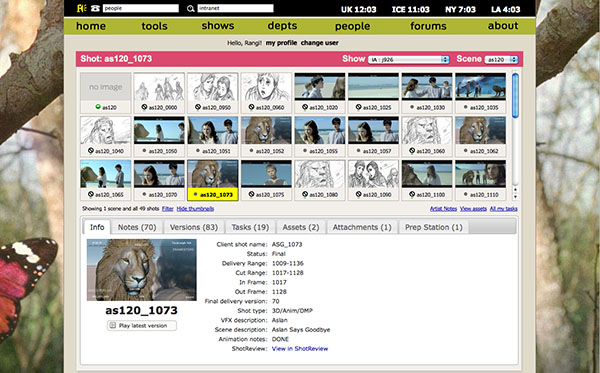This screenshot has width=600, height=373.
Task: Switch to the Assets (2) tab
Action: (301, 227)
